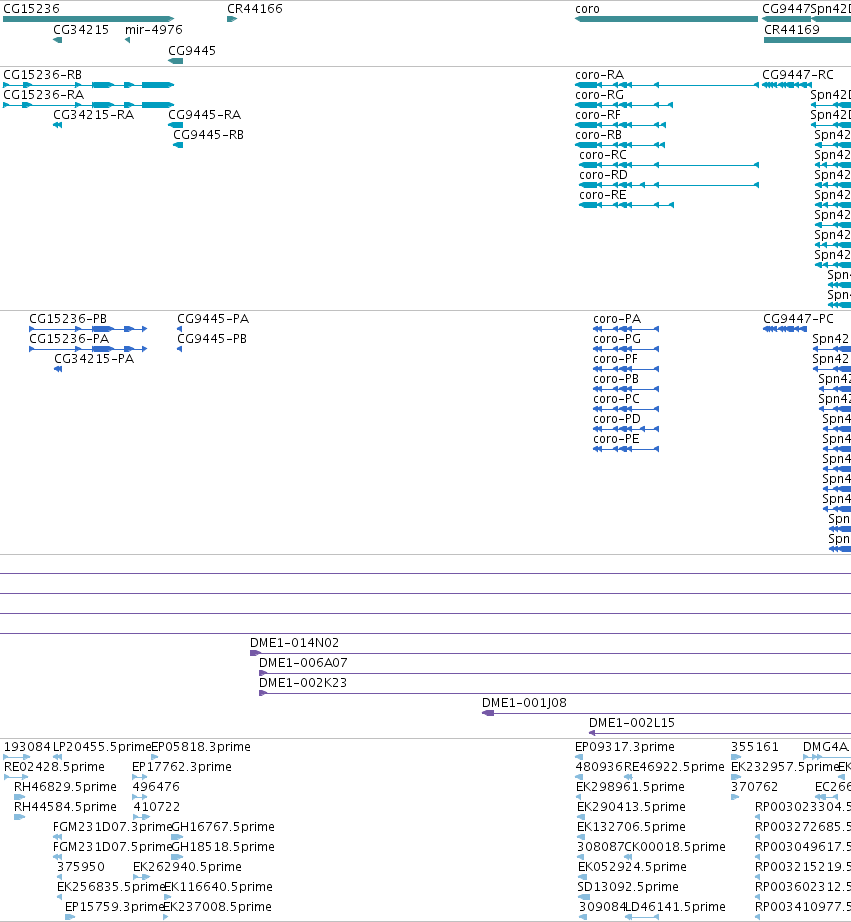This screenshot has width=851, height=922.
Task: Select the coro-RB transcript label
Action: pos(598,135)
